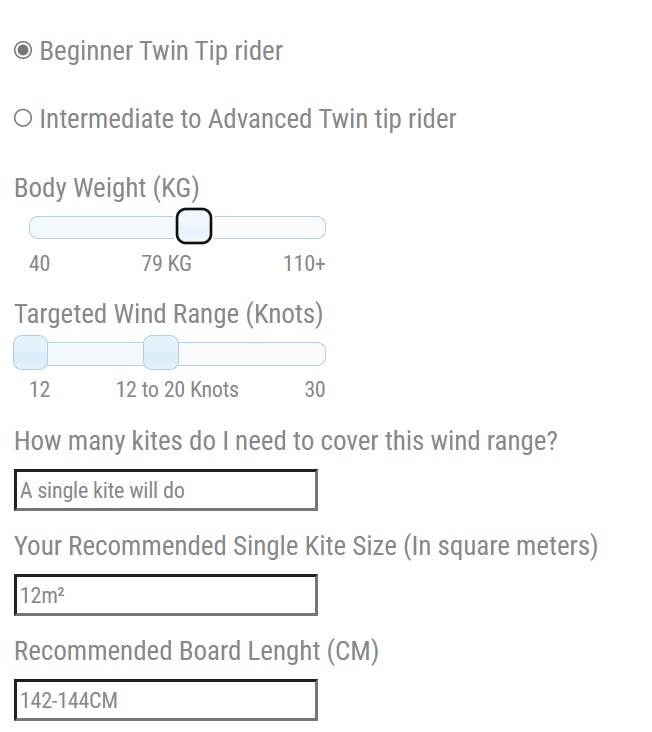Click the 'Beginner Twin Tip rider' label text

click(x=161, y=51)
